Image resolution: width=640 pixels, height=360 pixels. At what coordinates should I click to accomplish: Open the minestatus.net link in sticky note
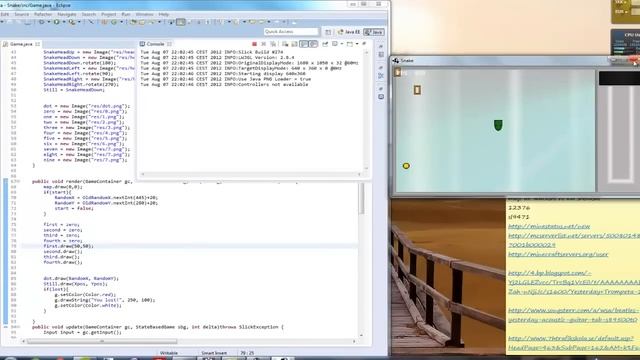coord(549,226)
